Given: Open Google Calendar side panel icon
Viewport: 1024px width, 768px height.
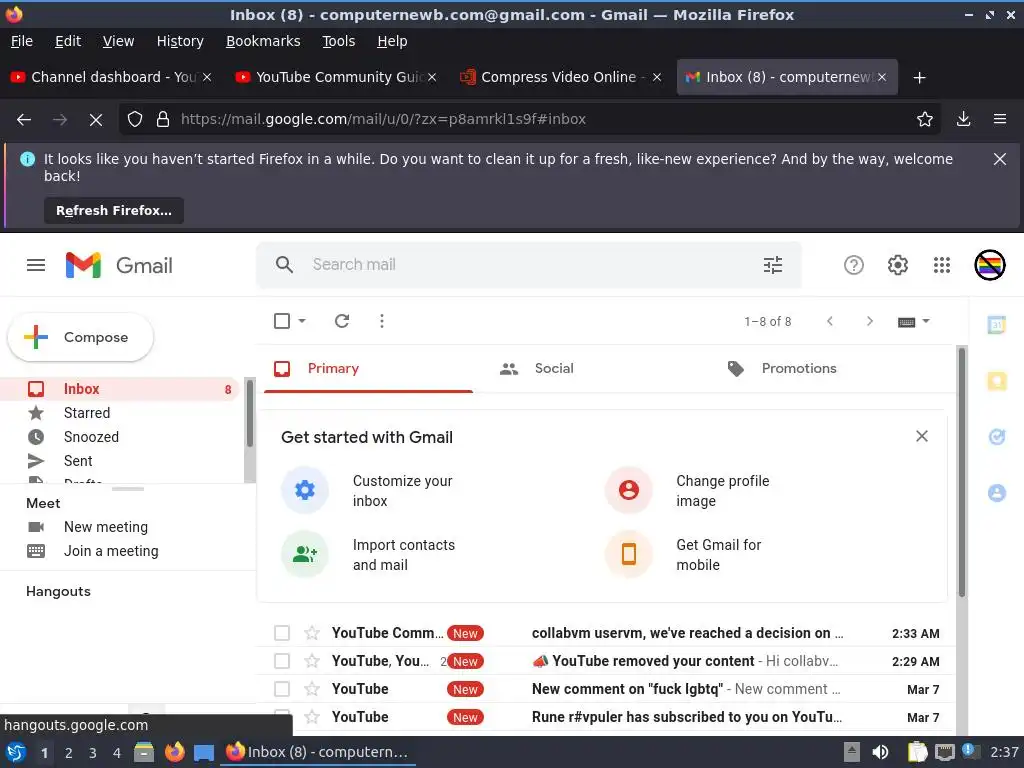Looking at the screenshot, I should point(997,324).
